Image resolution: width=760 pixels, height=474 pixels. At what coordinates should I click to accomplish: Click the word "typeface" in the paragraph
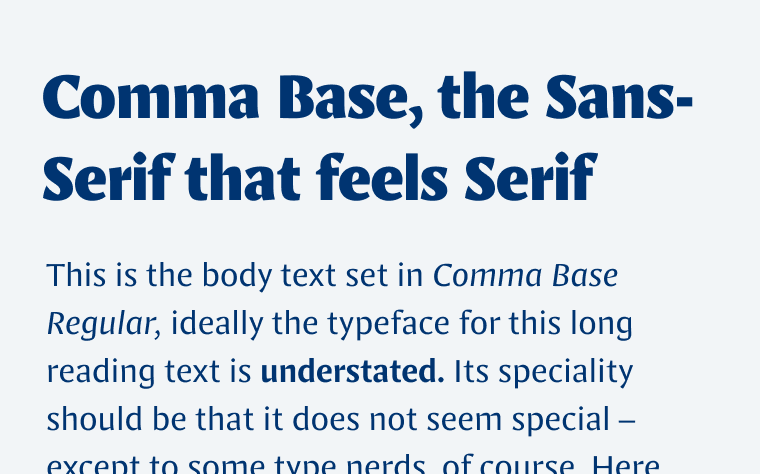(389, 325)
